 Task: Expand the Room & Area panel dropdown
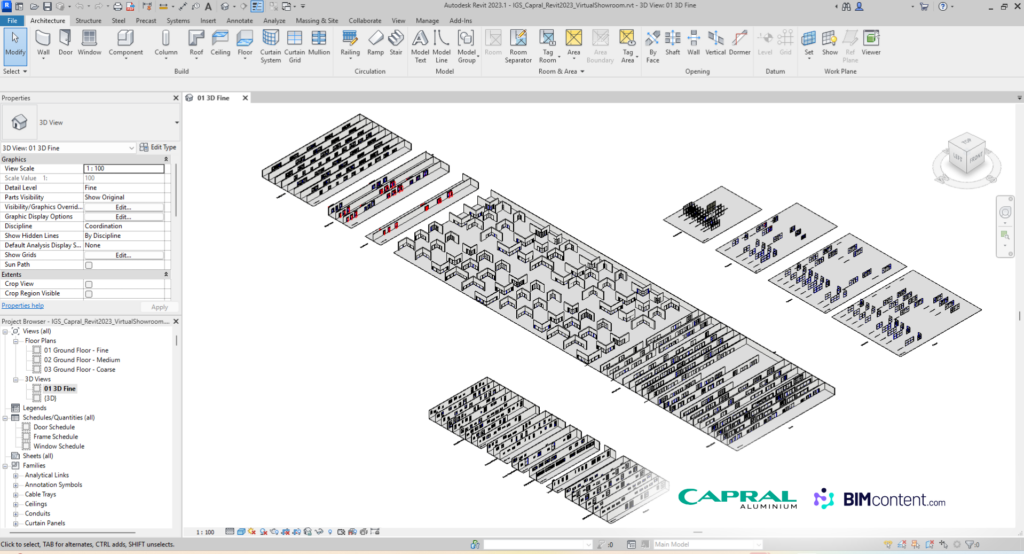[561, 71]
